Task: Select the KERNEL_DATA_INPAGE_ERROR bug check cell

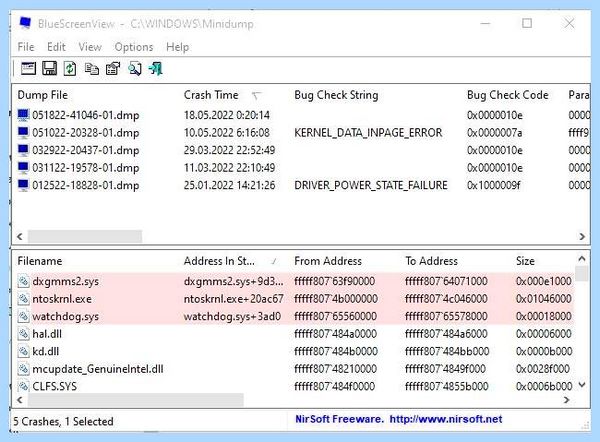Action: coord(368,133)
